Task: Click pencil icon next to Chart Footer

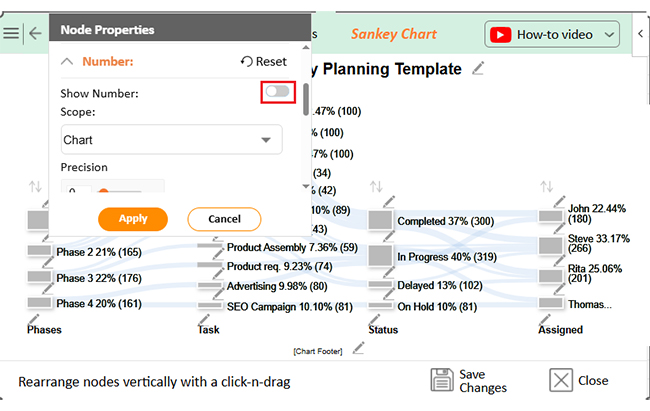Action: pyautogui.click(x=358, y=348)
